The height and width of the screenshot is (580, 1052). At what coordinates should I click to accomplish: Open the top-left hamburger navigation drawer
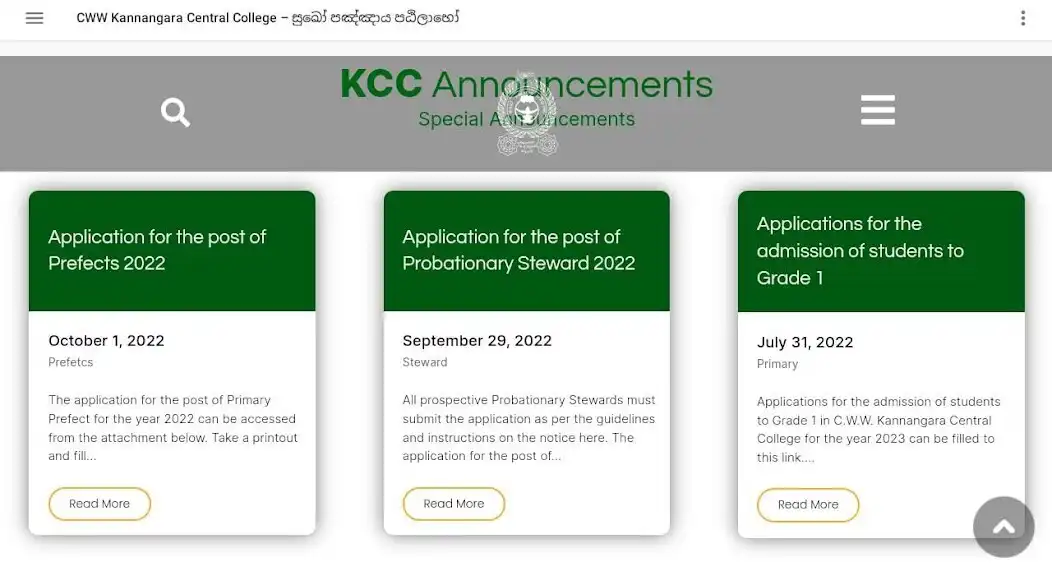tap(35, 18)
